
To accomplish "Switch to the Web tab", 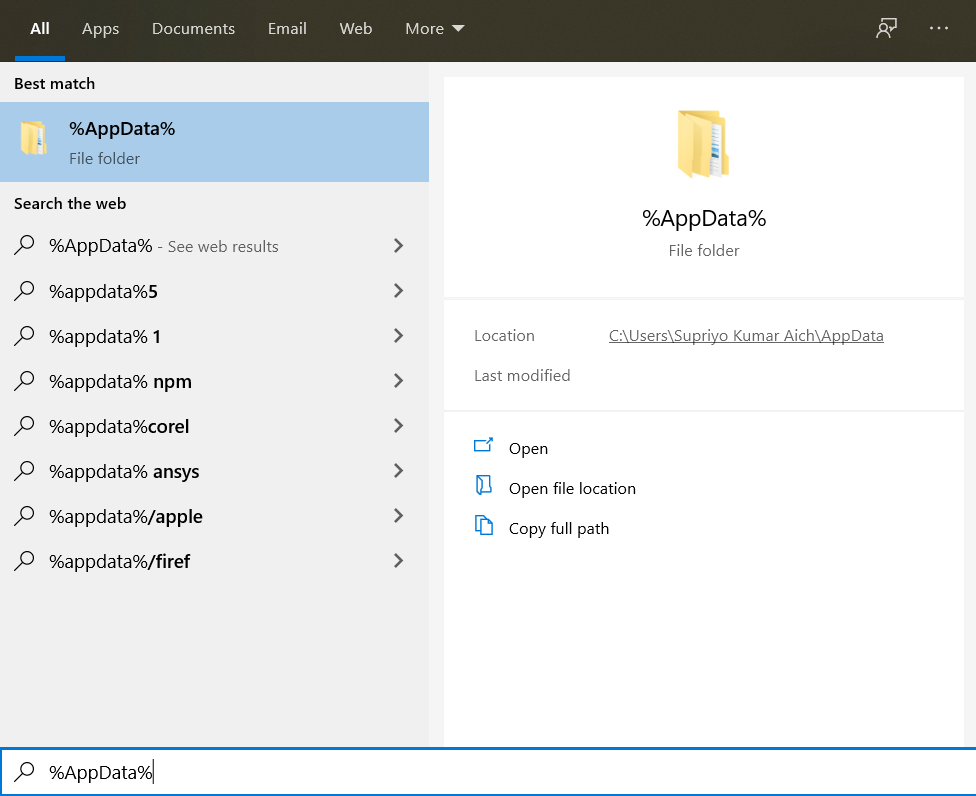I will (x=355, y=29).
